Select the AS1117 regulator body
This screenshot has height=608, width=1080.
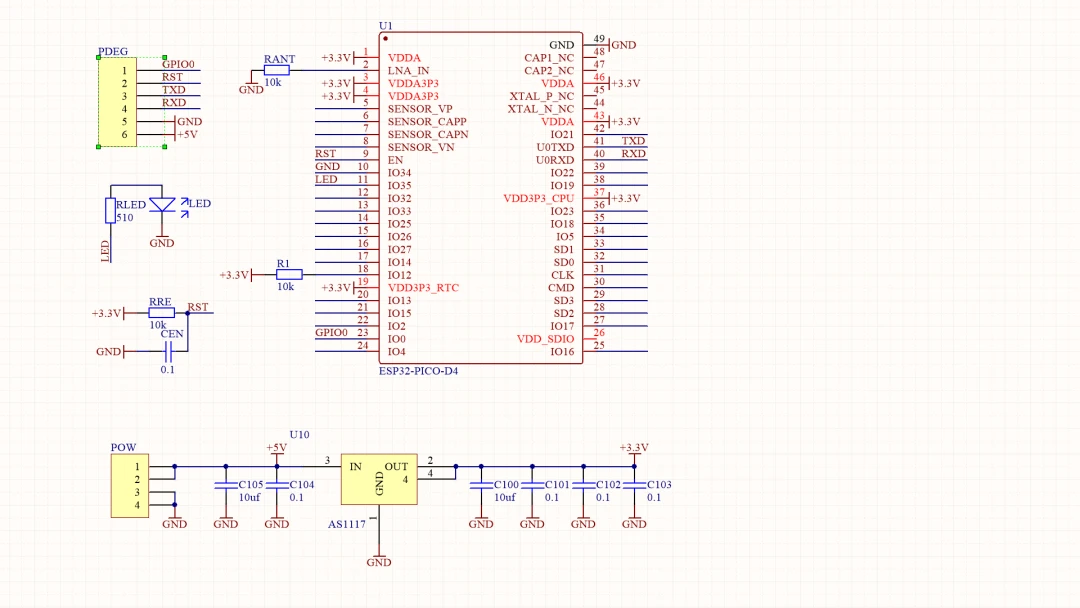tap(379, 479)
